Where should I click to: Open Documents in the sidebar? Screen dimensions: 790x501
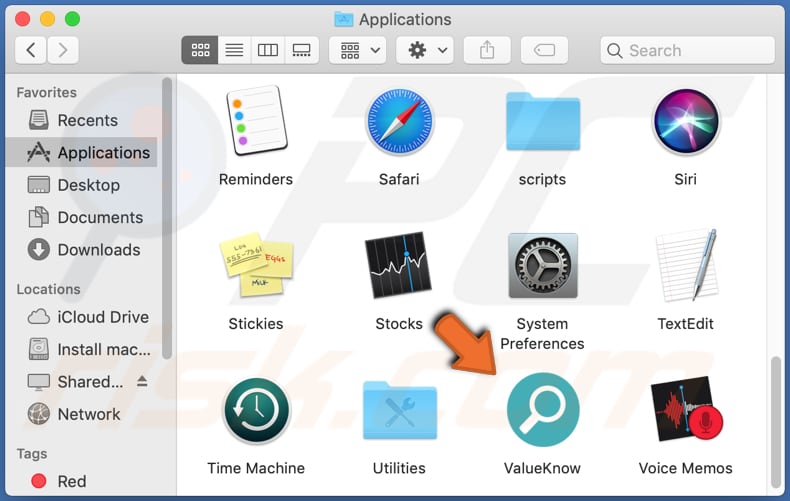[x=82, y=217]
